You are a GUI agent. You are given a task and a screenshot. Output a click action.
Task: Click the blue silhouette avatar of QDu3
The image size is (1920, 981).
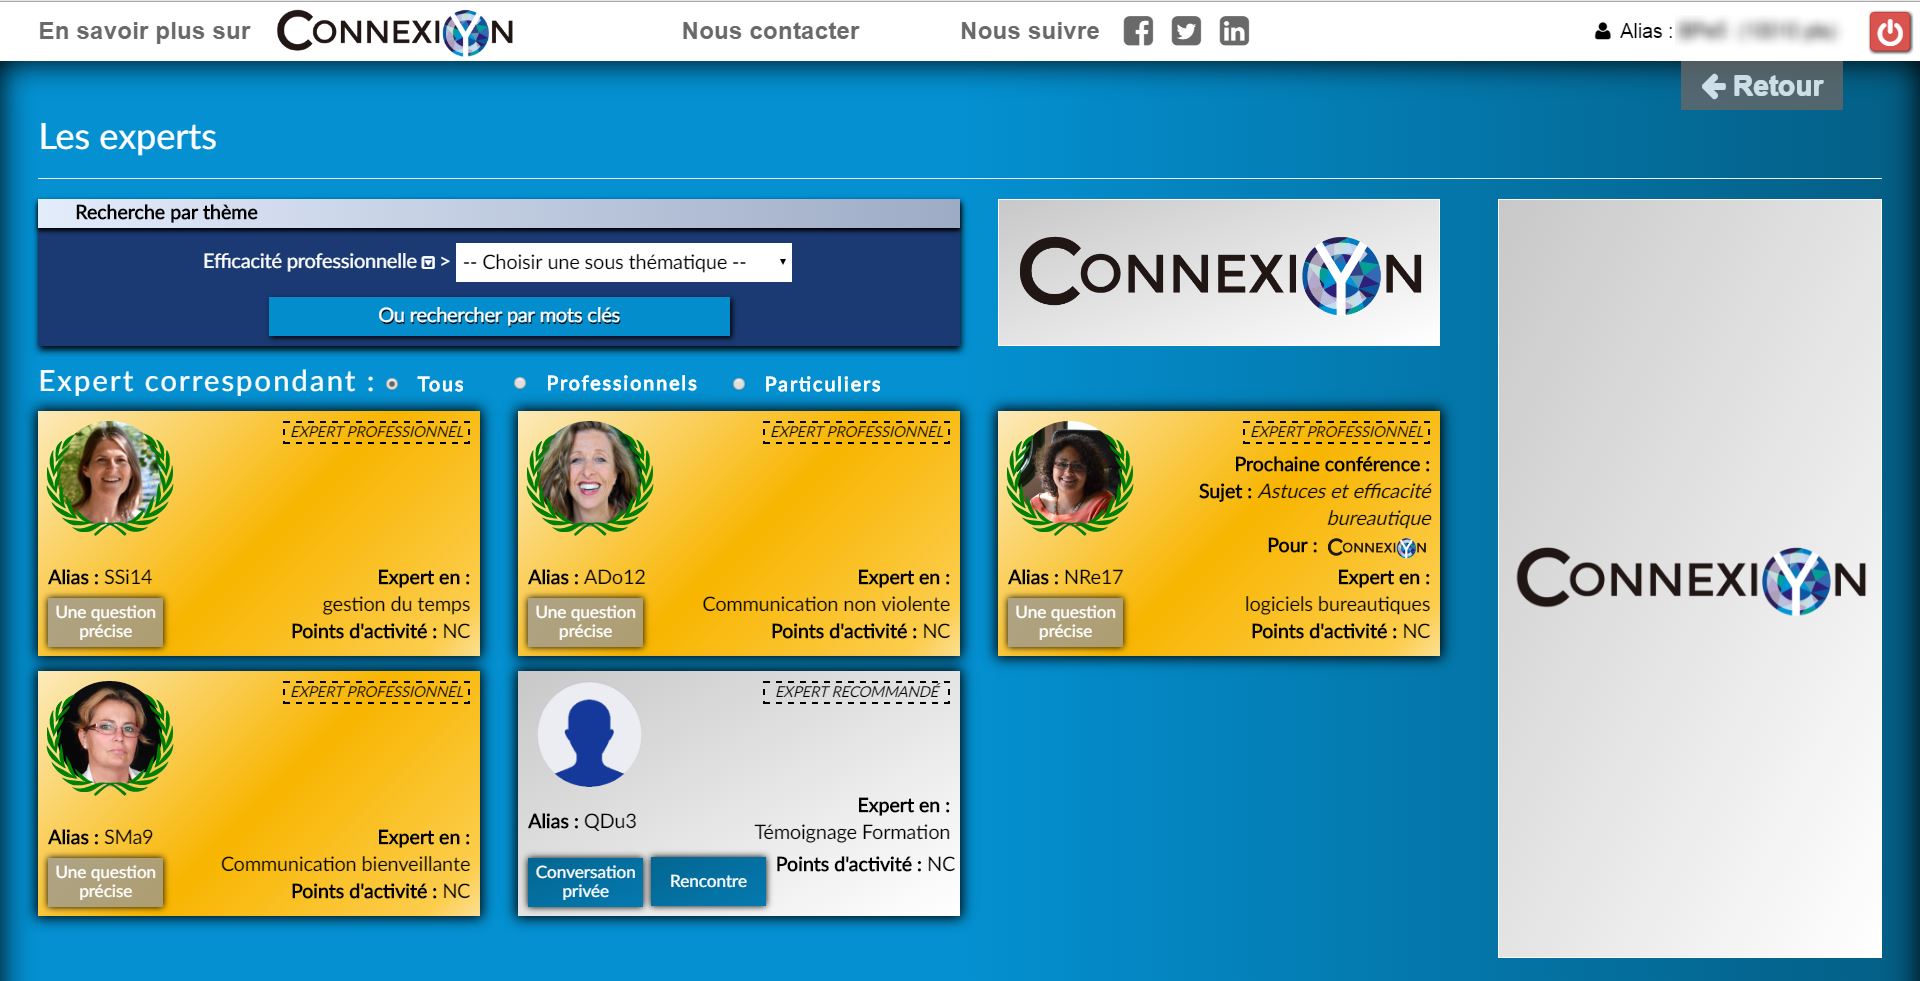click(x=589, y=735)
